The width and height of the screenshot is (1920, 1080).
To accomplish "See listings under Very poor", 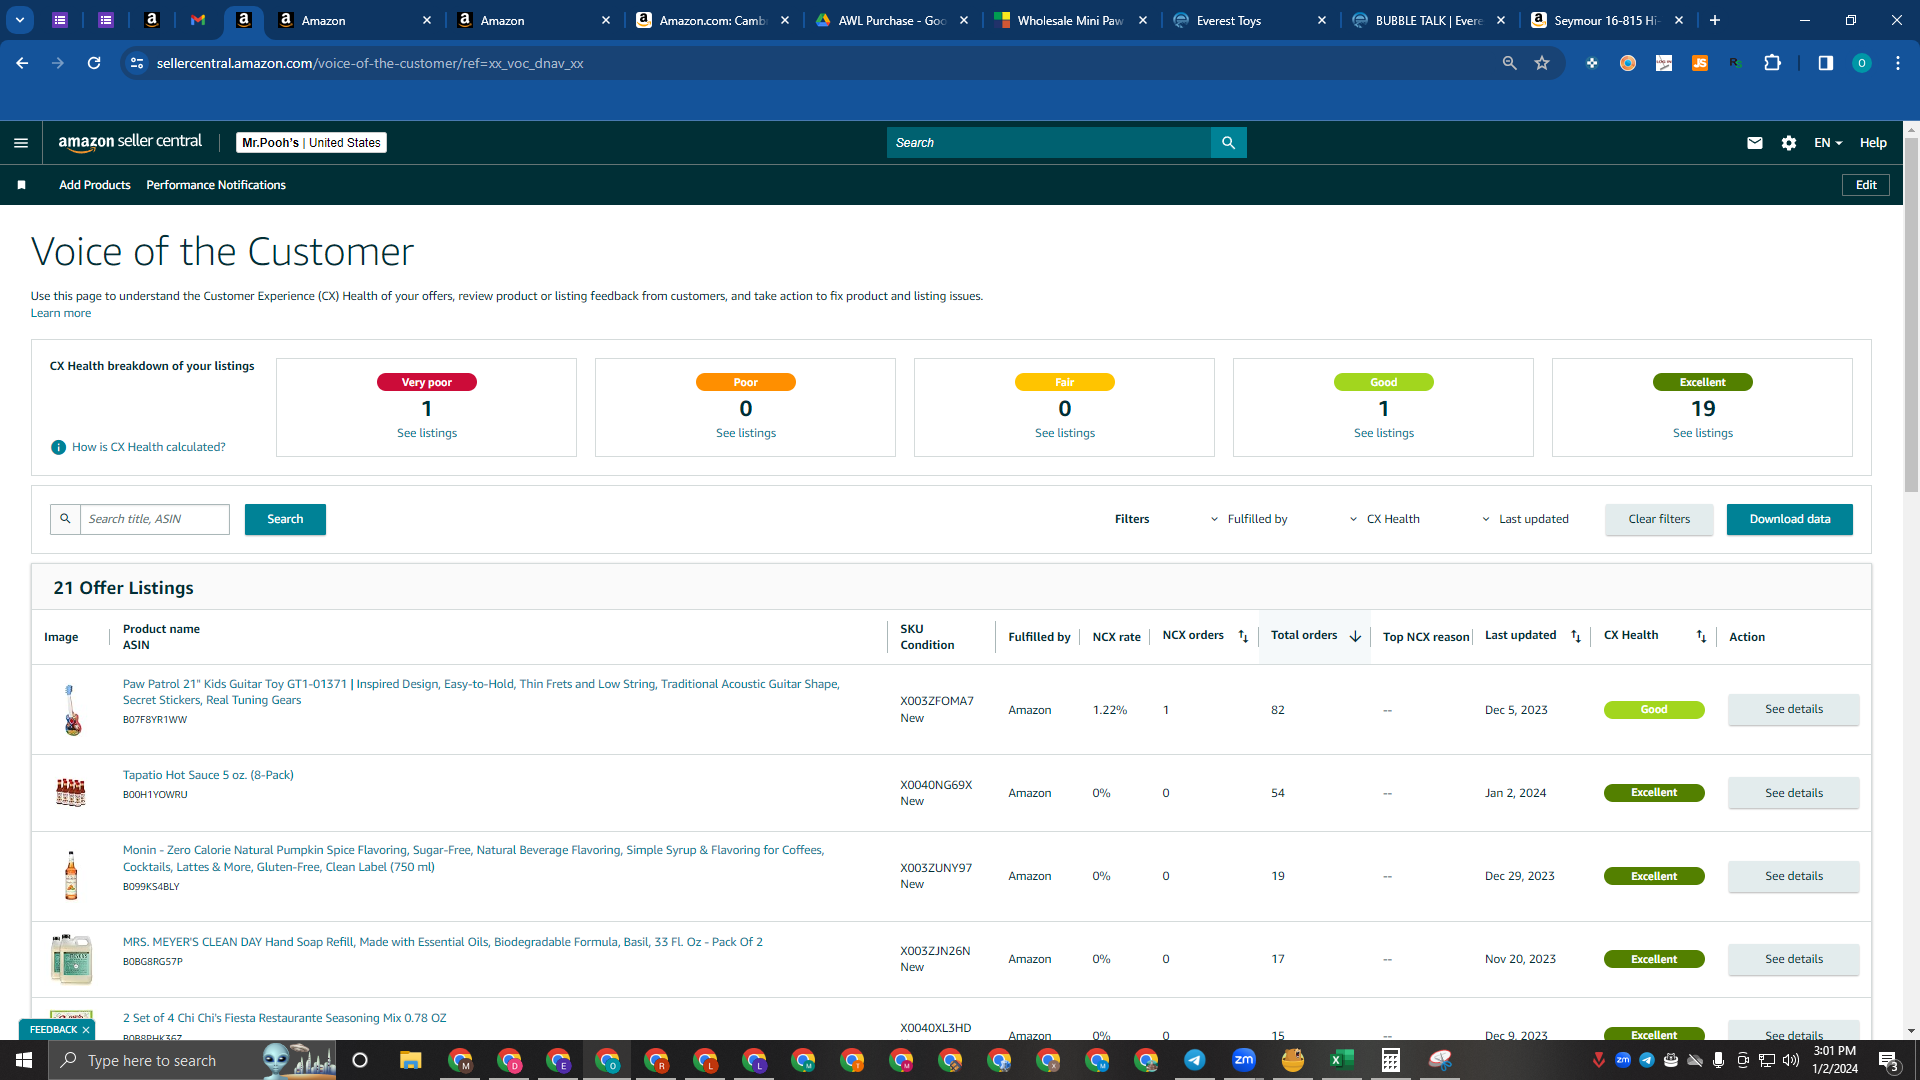I will pos(427,433).
